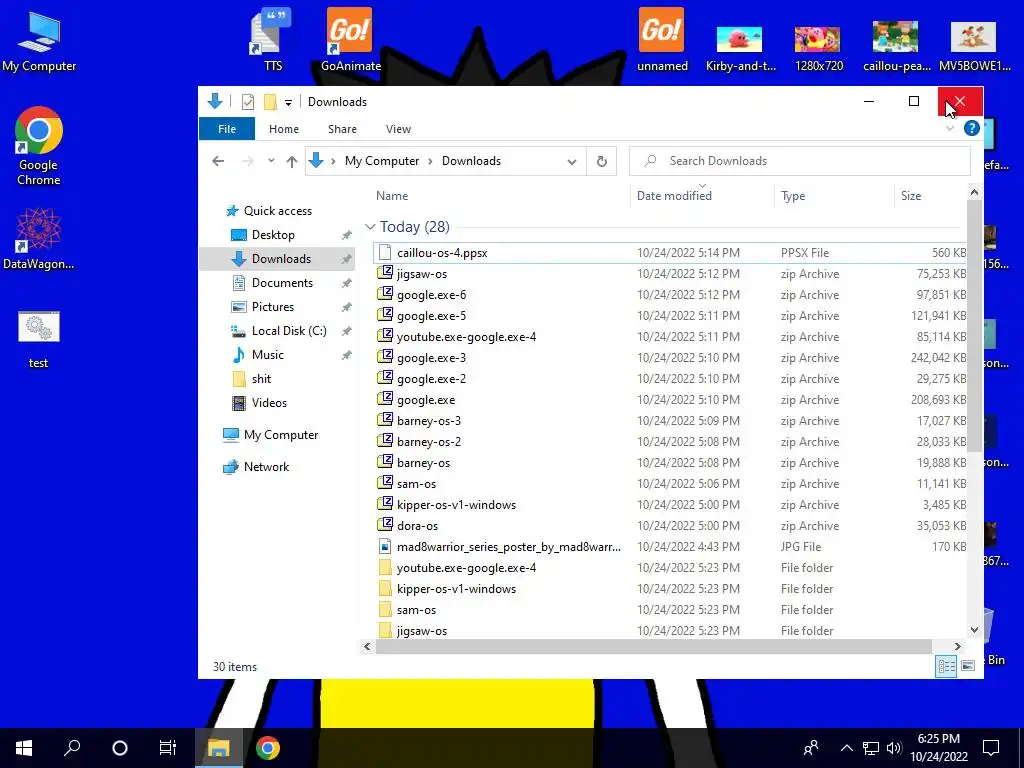Click the vertical scrollbar up arrow
The height and width of the screenshot is (768, 1024).
(974, 192)
